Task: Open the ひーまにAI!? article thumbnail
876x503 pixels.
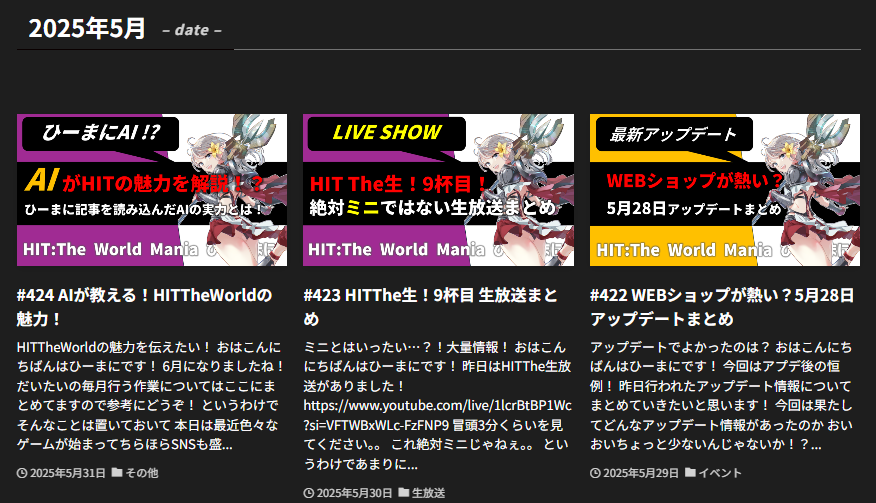Action: (x=152, y=190)
